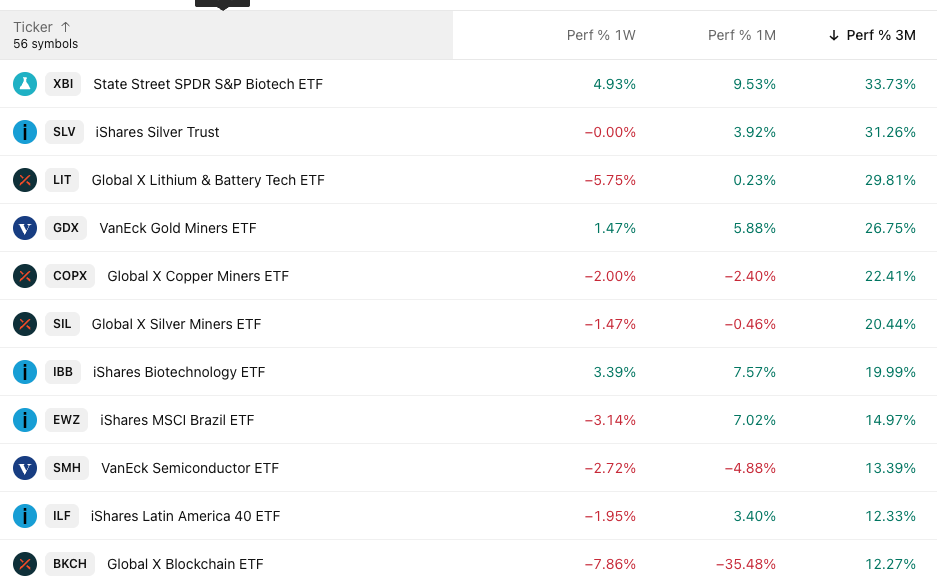Open the GDX ticker symbol badge

[x=66, y=228]
